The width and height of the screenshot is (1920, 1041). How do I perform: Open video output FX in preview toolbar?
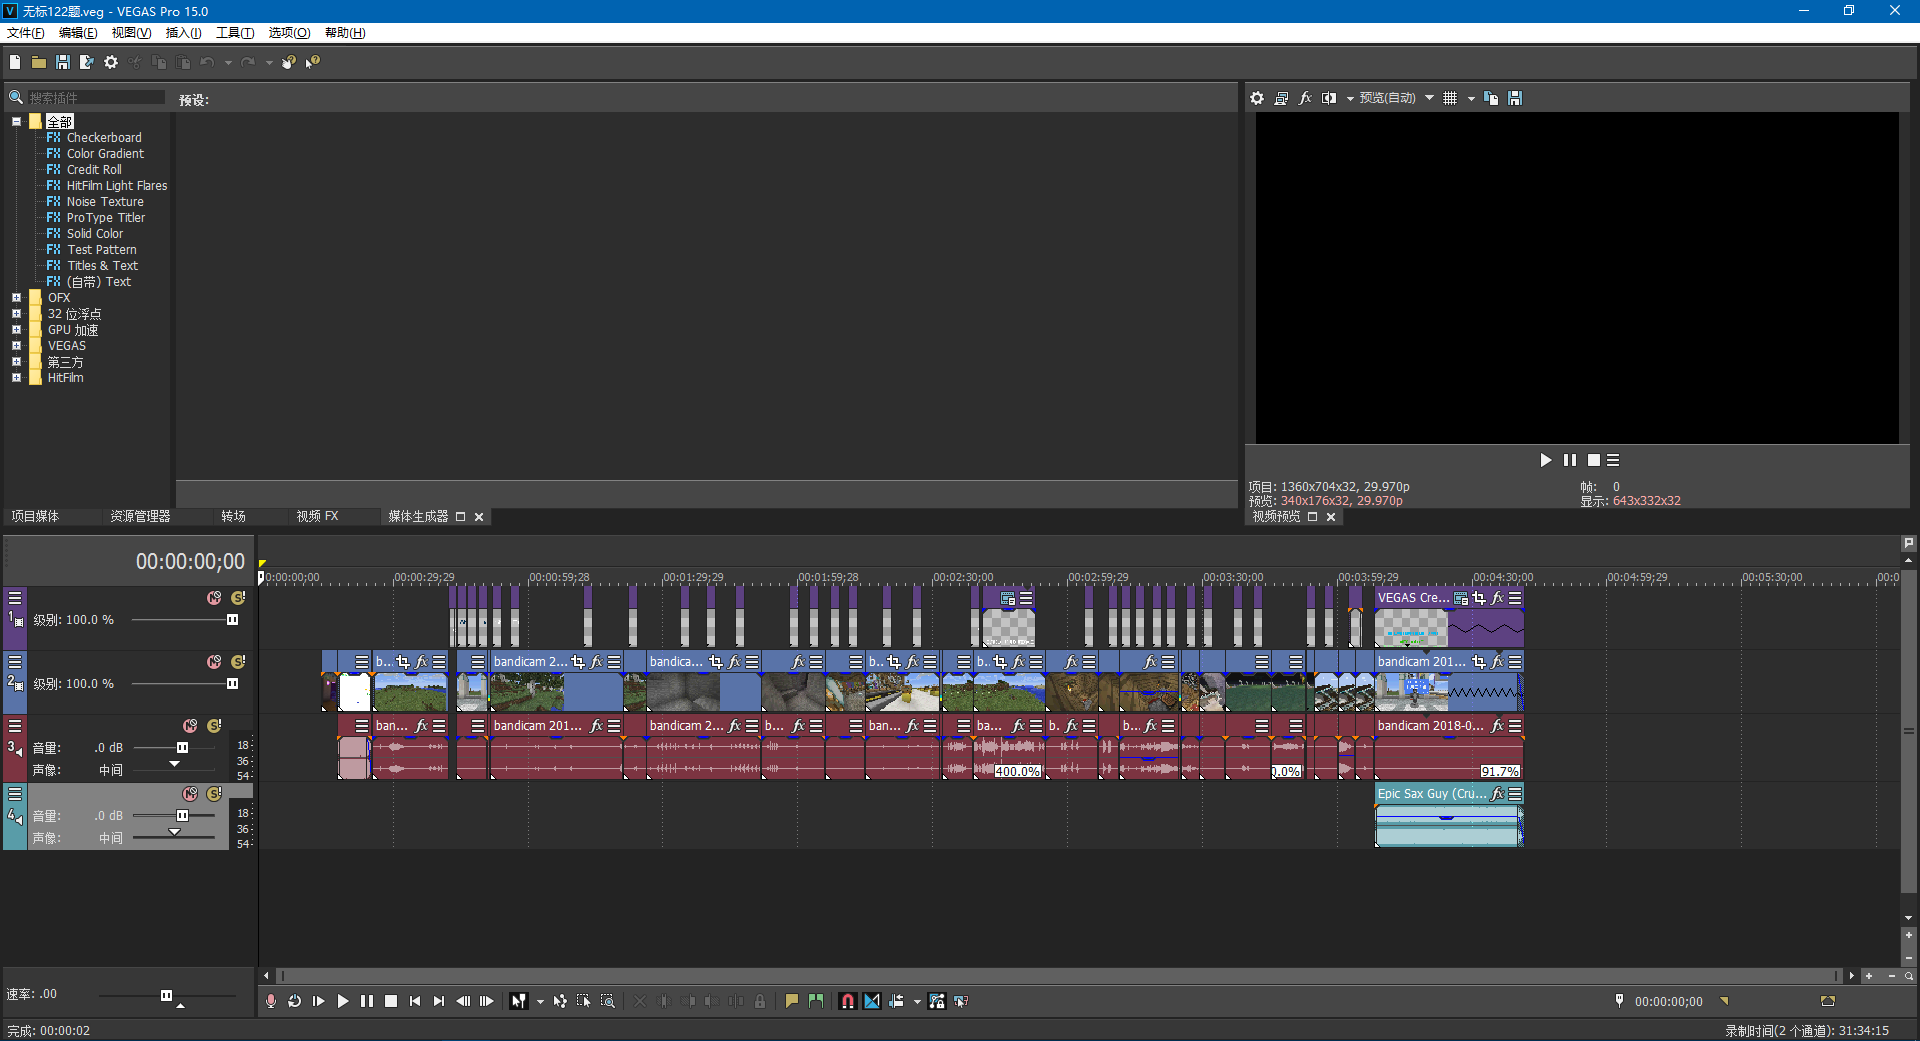(1305, 98)
